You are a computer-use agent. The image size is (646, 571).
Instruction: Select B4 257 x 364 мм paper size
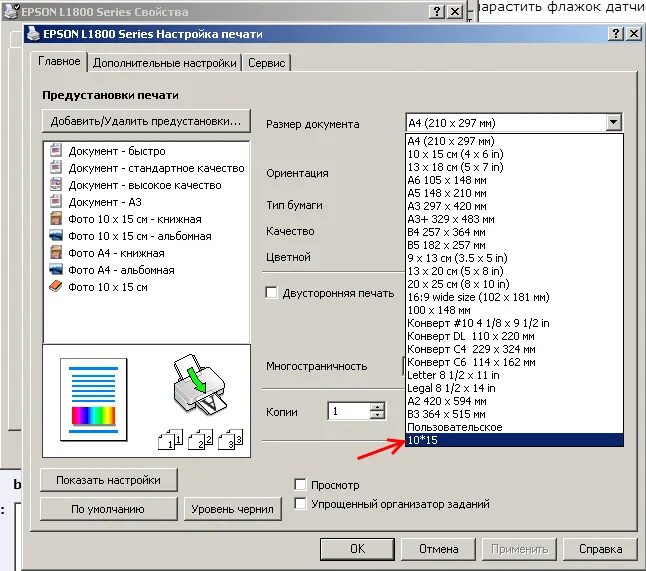pyautogui.click(x=514, y=232)
